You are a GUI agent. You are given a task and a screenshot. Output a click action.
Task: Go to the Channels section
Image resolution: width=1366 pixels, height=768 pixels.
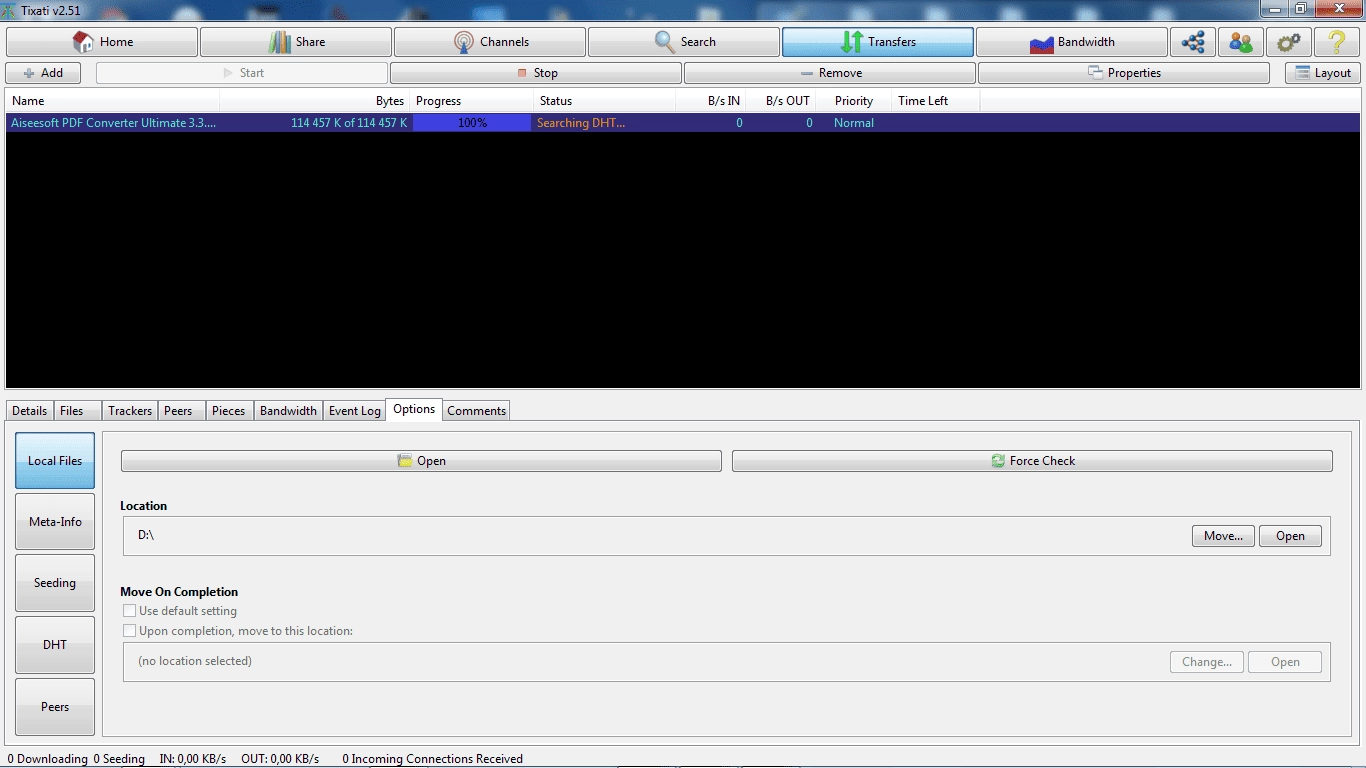click(x=490, y=42)
